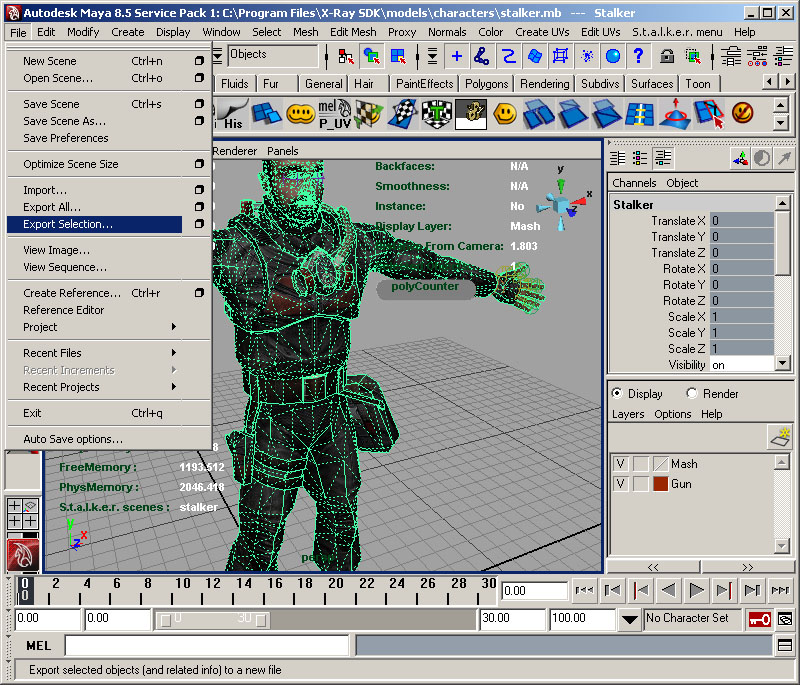Click the three-faced yellow smiley shelf icon
800x685 pixels.
coord(301,114)
